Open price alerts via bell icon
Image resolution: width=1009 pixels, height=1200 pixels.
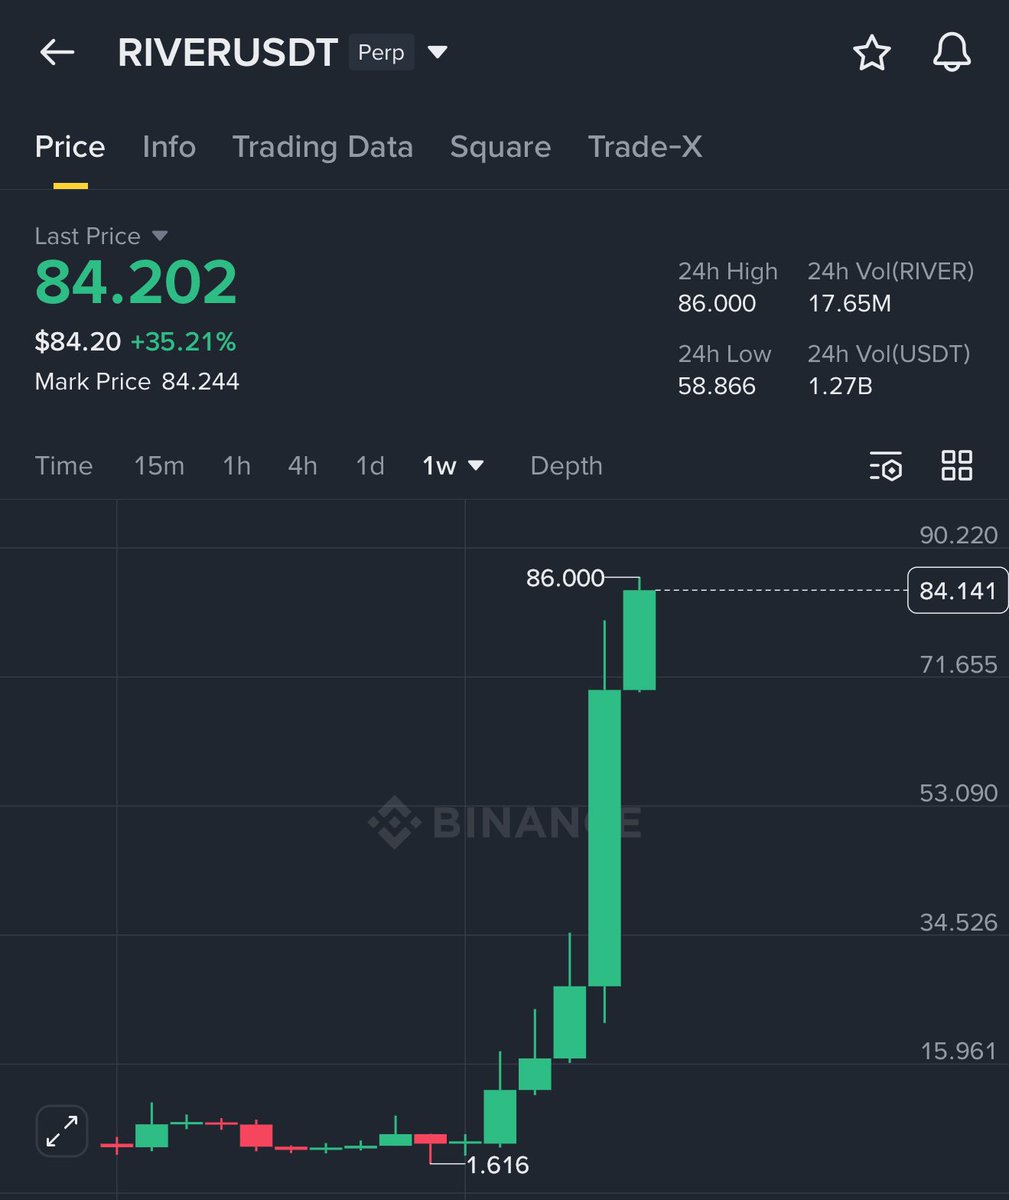pos(951,52)
